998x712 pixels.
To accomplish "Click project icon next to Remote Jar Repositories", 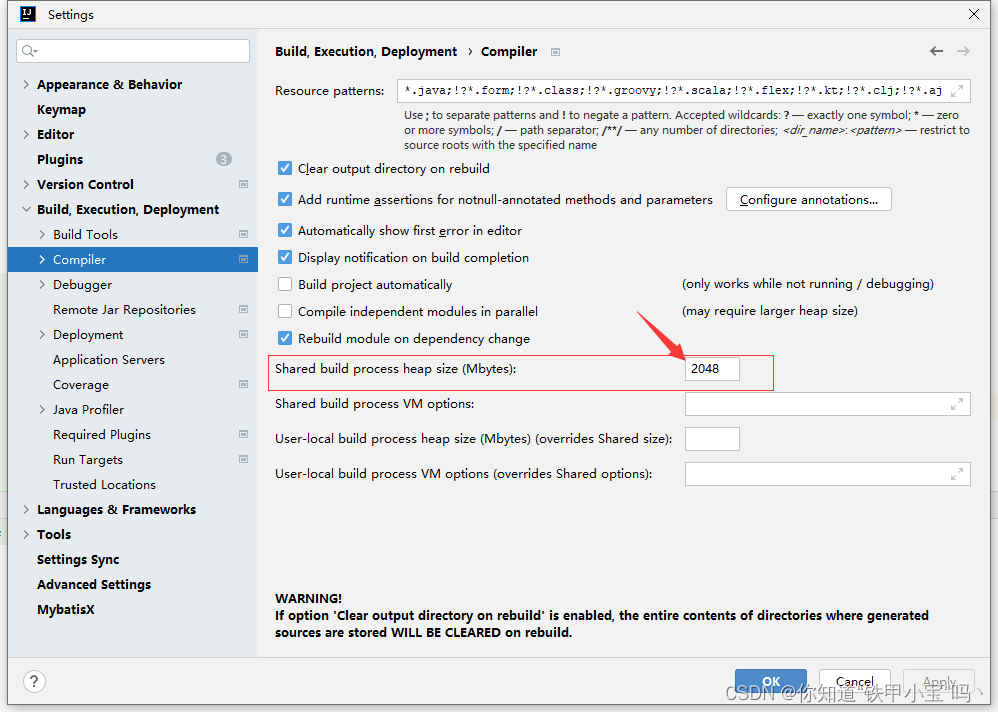I will [x=243, y=310].
